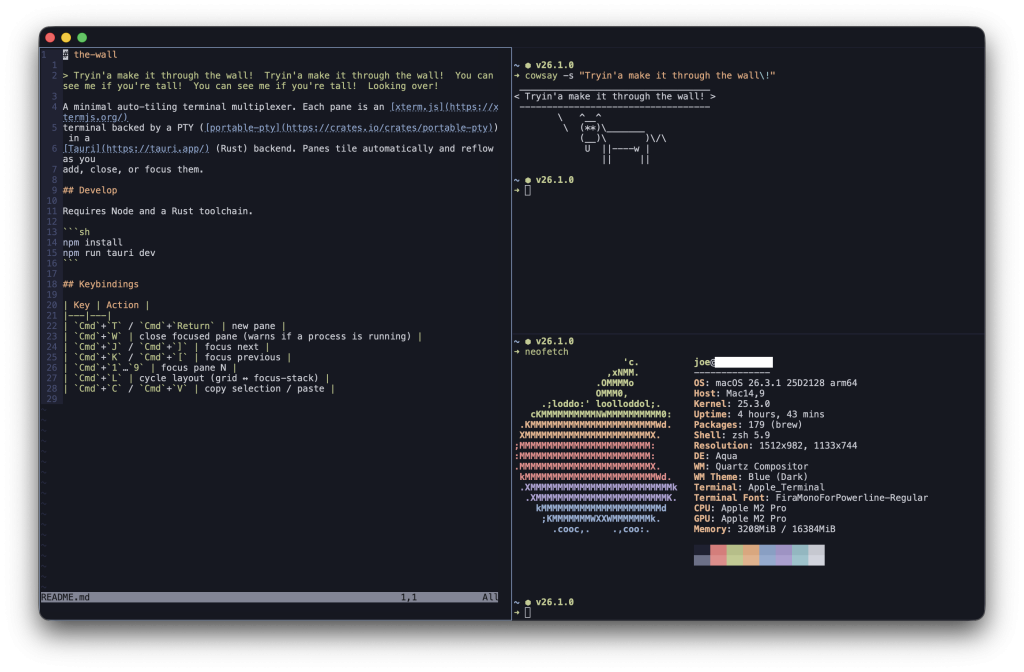Click the portable-pty crates.io link
This screenshot has width=1024, height=672.
(349, 127)
